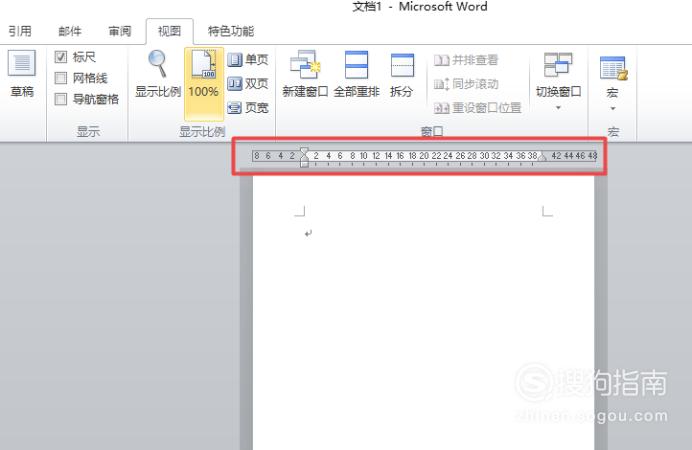Expand the Switch Windows dropdown arrow
The image size is (692, 450).
pos(558,108)
